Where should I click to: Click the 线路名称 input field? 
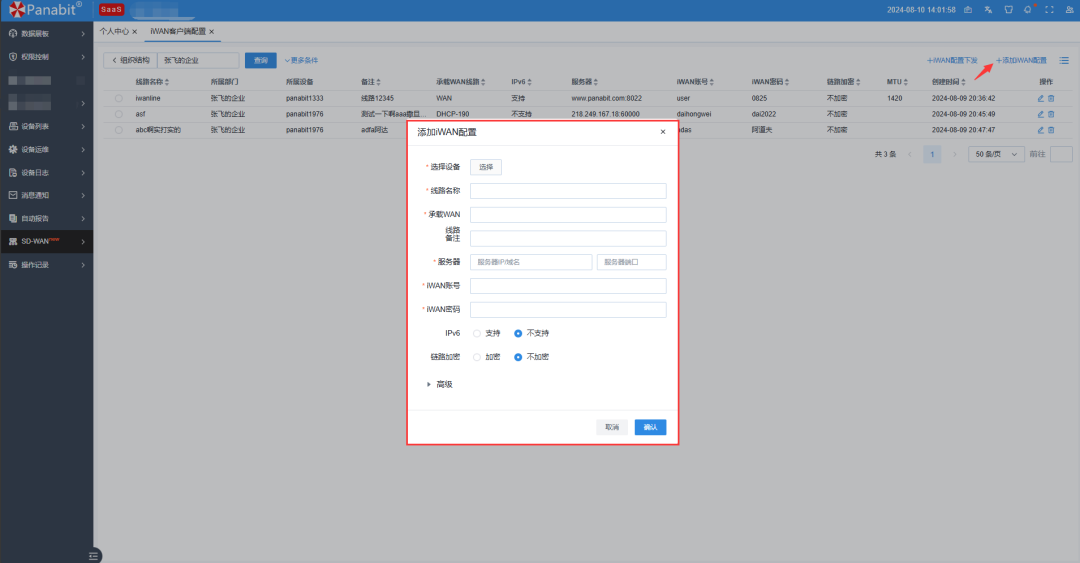click(x=568, y=191)
